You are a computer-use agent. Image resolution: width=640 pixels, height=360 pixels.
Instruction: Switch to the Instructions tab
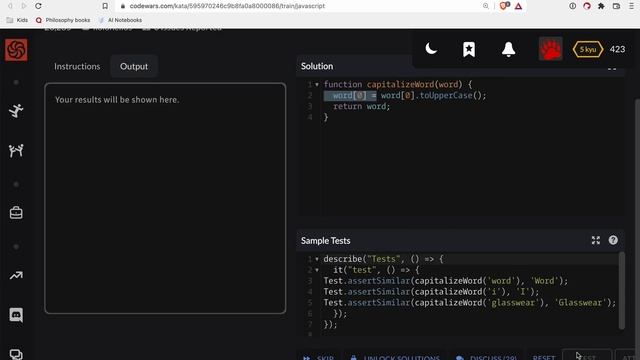77,66
